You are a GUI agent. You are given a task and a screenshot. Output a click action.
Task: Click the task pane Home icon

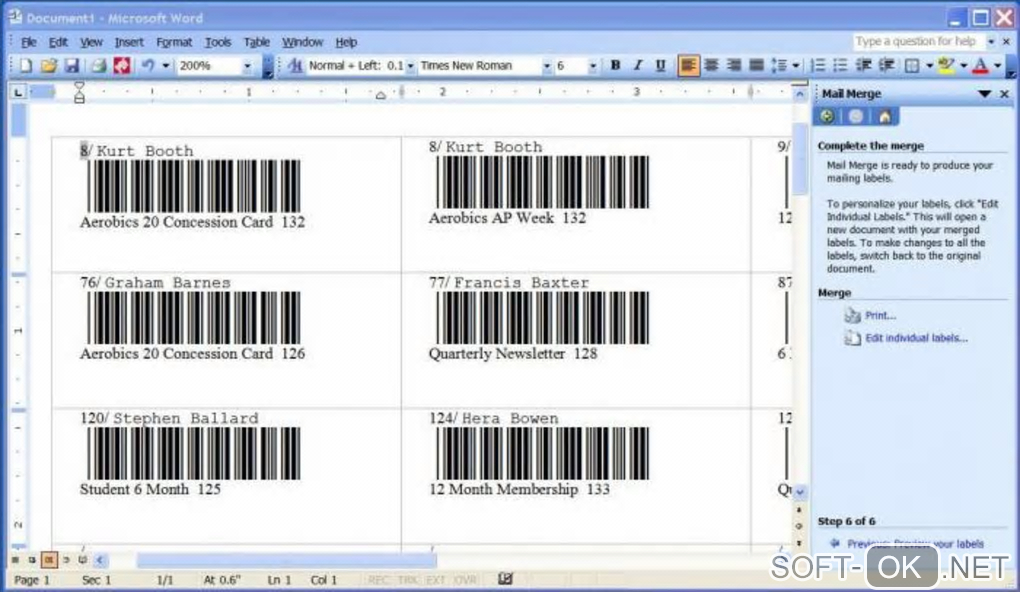[x=885, y=116]
